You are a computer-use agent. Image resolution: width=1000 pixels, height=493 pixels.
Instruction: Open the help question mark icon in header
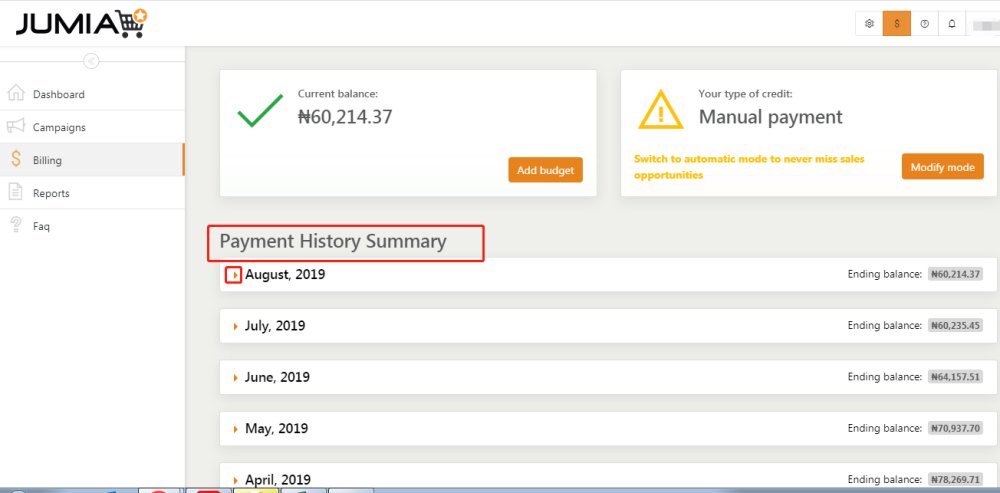pos(924,24)
